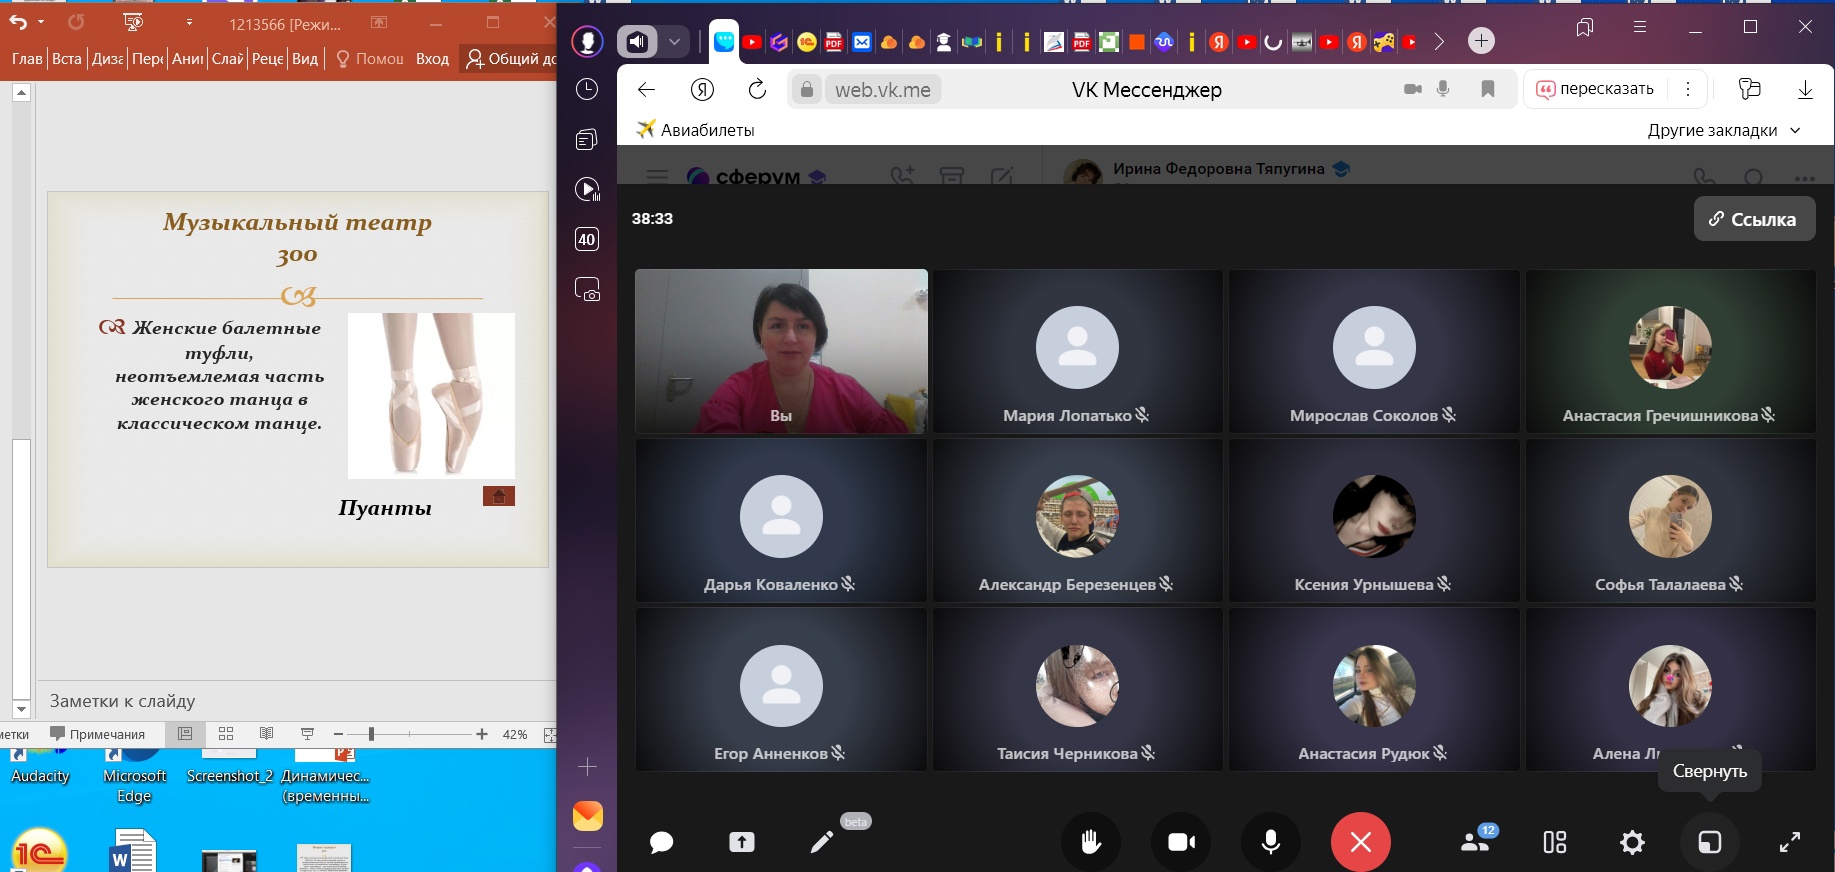Screen dimensions: 1835x872
Task: Open the call chat bubble icon
Action: (x=661, y=842)
